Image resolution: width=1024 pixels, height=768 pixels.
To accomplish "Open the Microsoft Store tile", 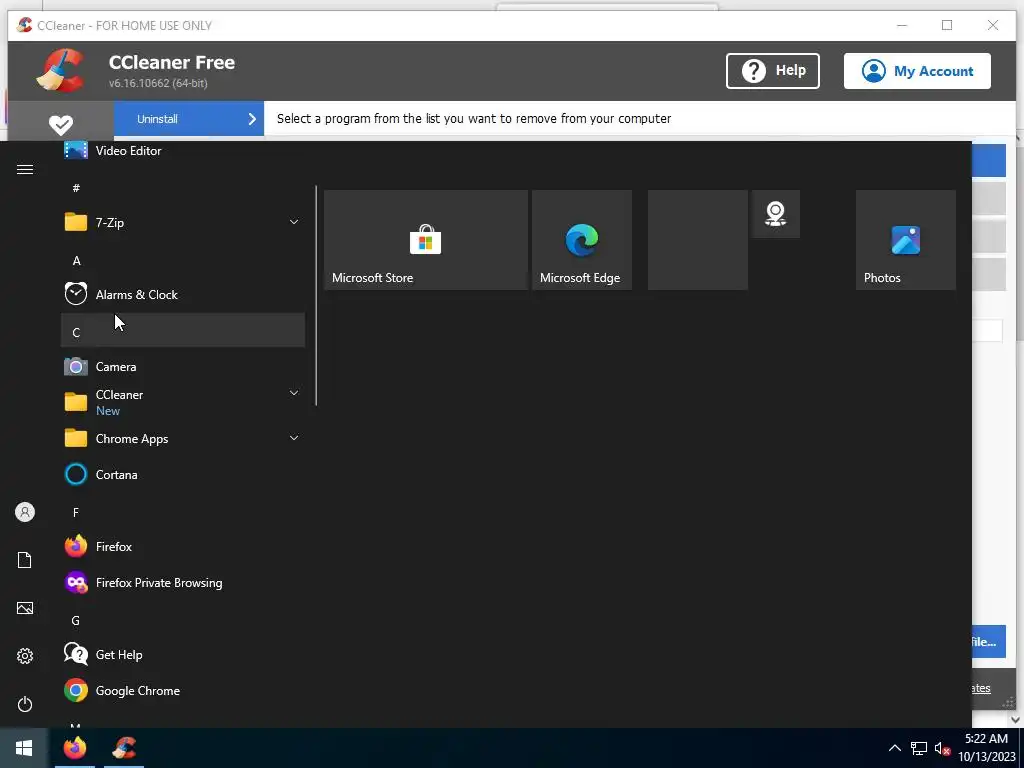I will pyautogui.click(x=426, y=240).
